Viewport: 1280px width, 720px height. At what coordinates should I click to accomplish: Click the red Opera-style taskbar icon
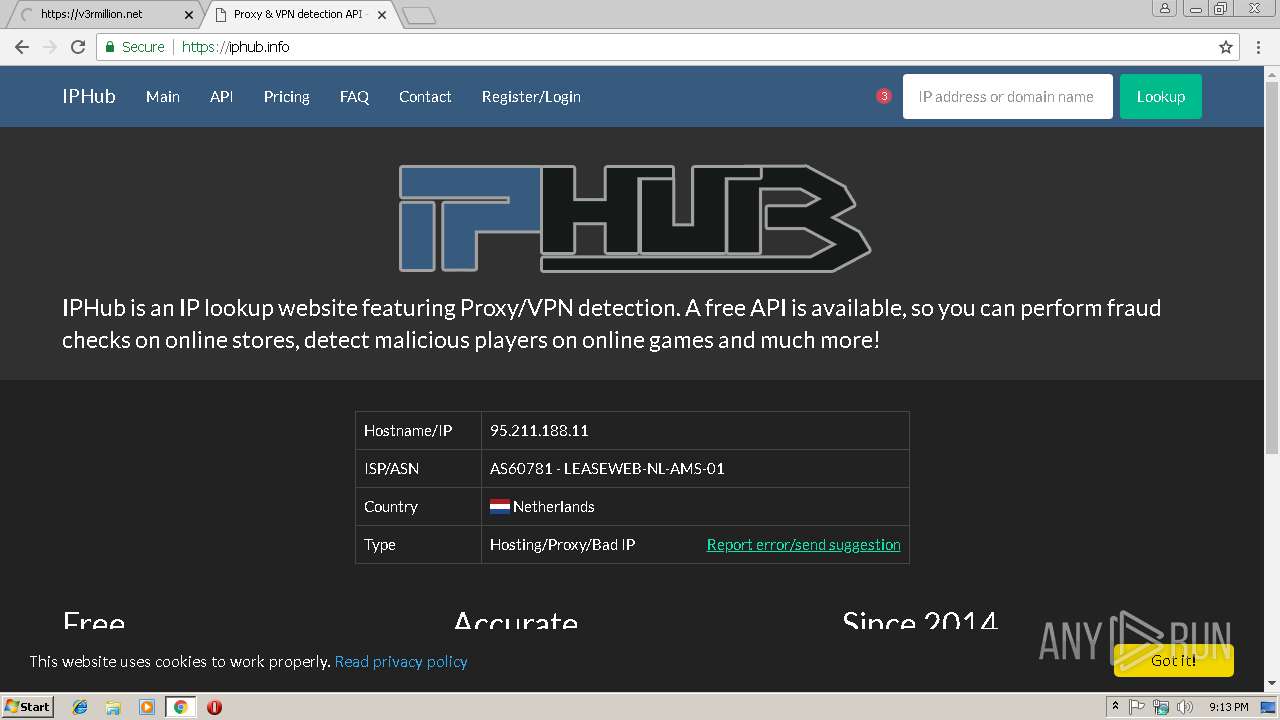(x=214, y=707)
